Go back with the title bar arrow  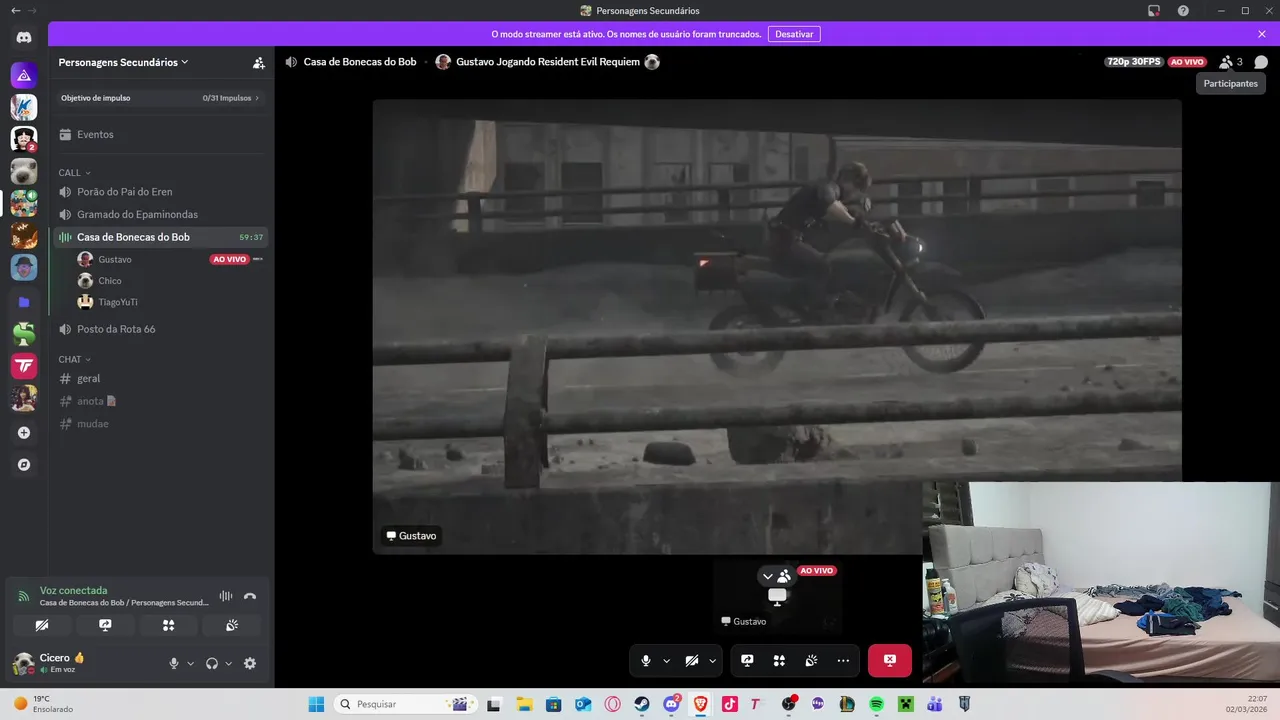coord(15,10)
